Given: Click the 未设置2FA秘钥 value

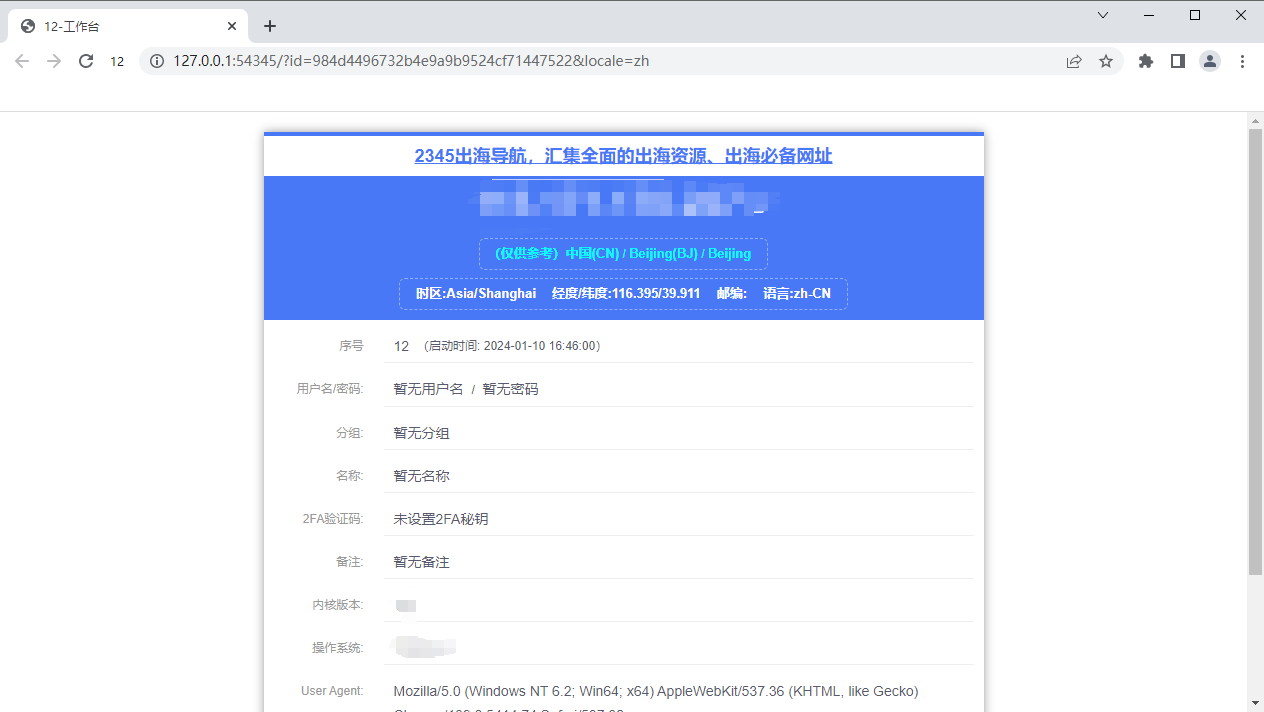Looking at the screenshot, I should point(441,519).
